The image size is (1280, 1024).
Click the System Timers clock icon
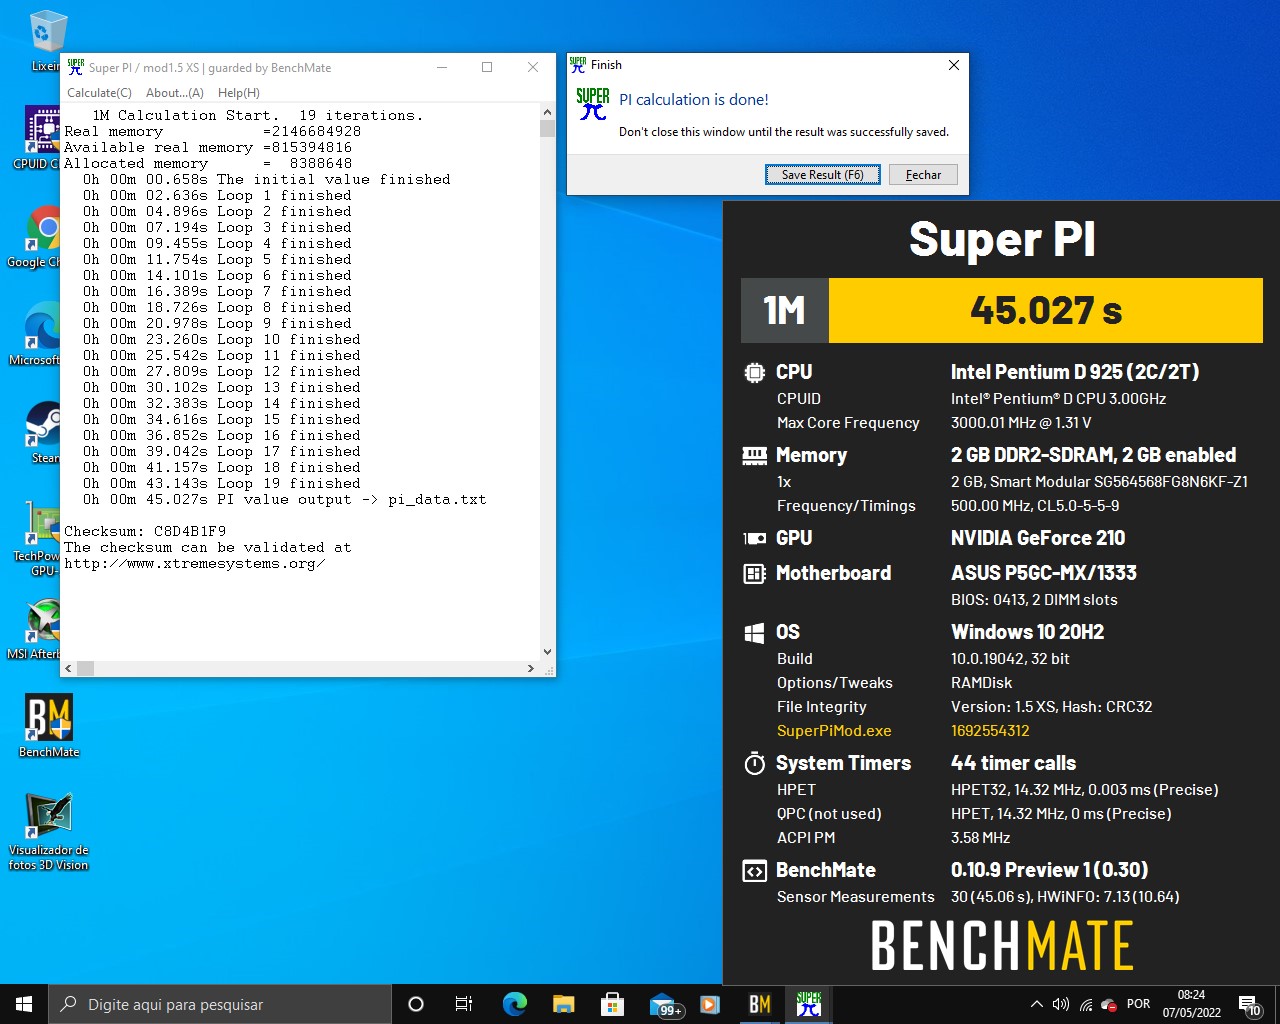pos(755,764)
